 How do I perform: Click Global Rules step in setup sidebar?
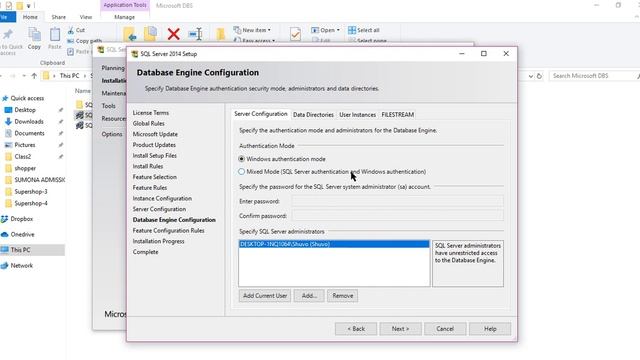coord(149,123)
